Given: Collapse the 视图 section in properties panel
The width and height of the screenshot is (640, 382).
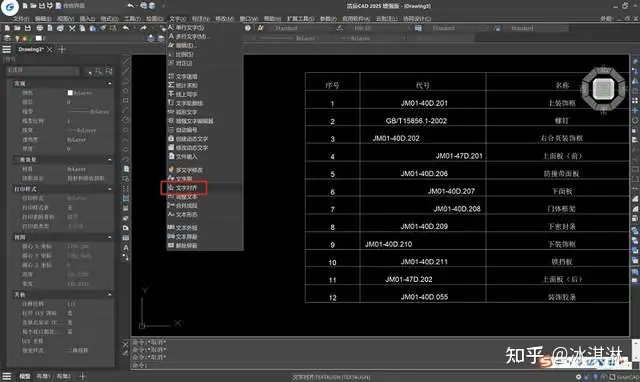Looking at the screenshot, I should [109, 237].
